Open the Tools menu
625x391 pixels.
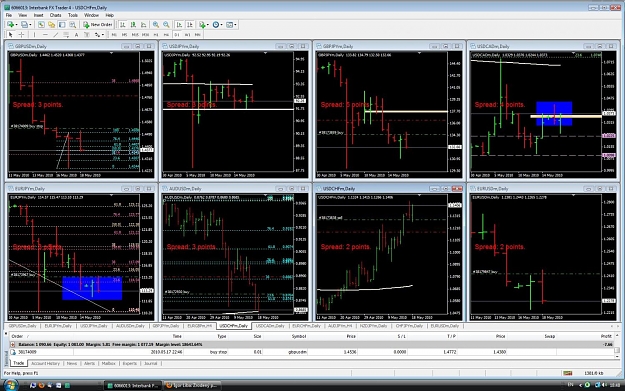point(73,15)
